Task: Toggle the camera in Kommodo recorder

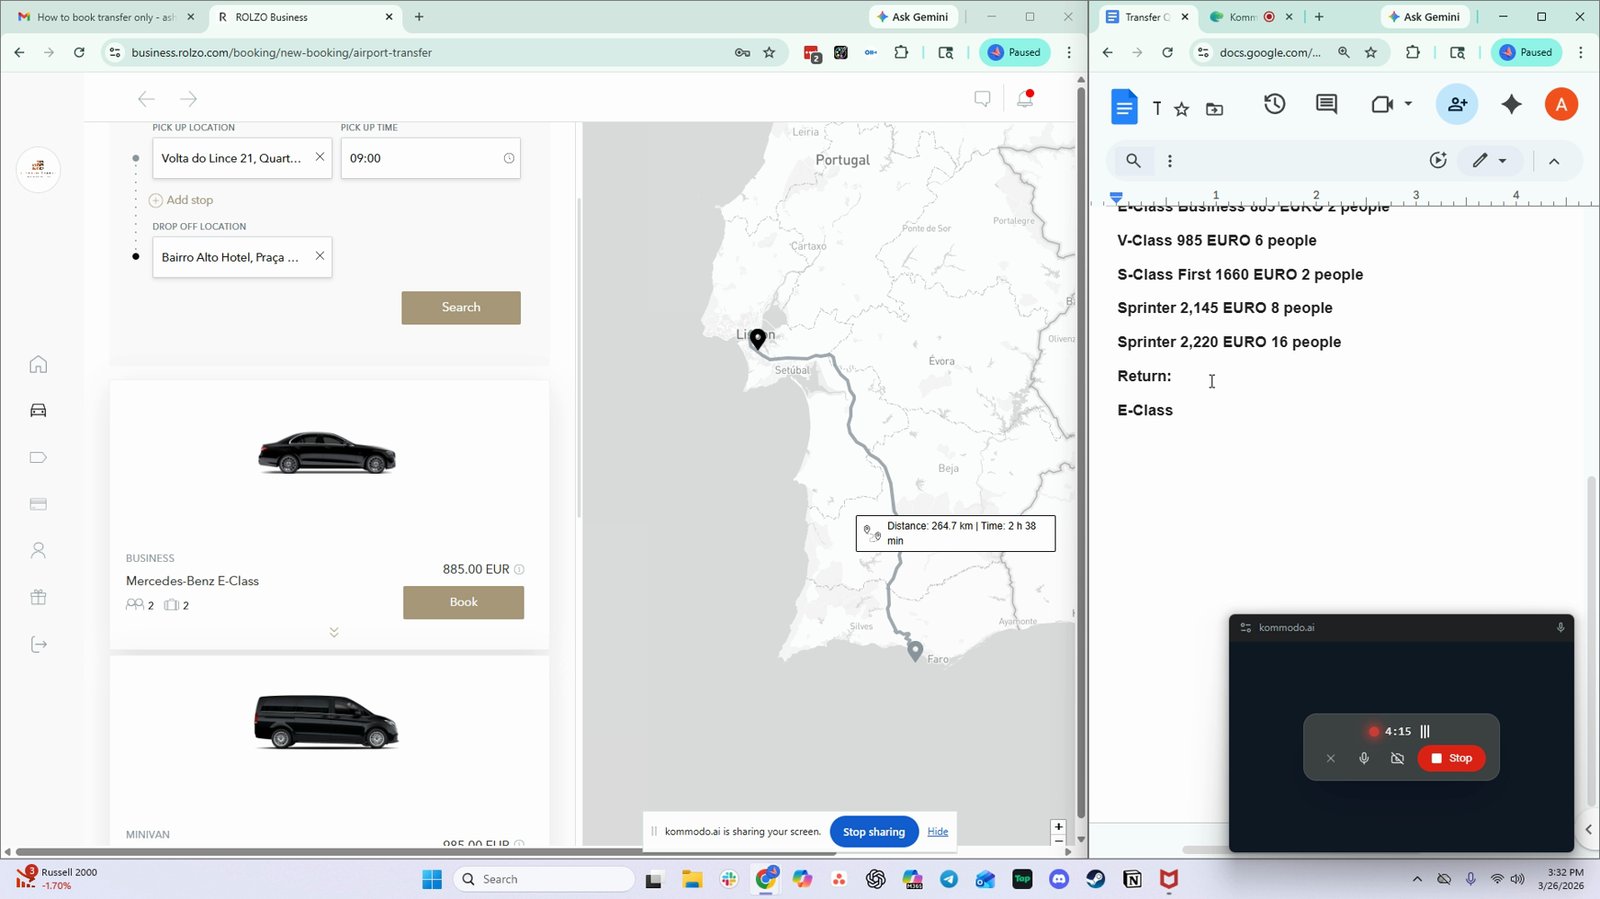Action: point(1397,758)
